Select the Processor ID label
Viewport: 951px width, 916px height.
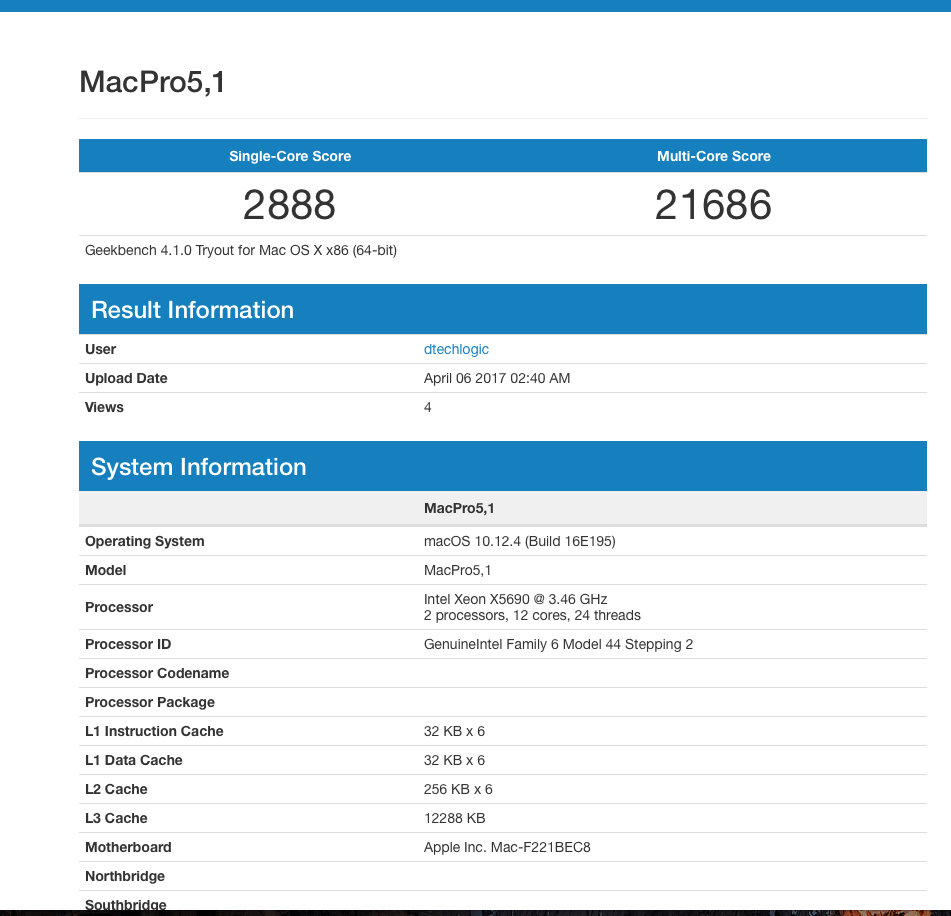128,644
